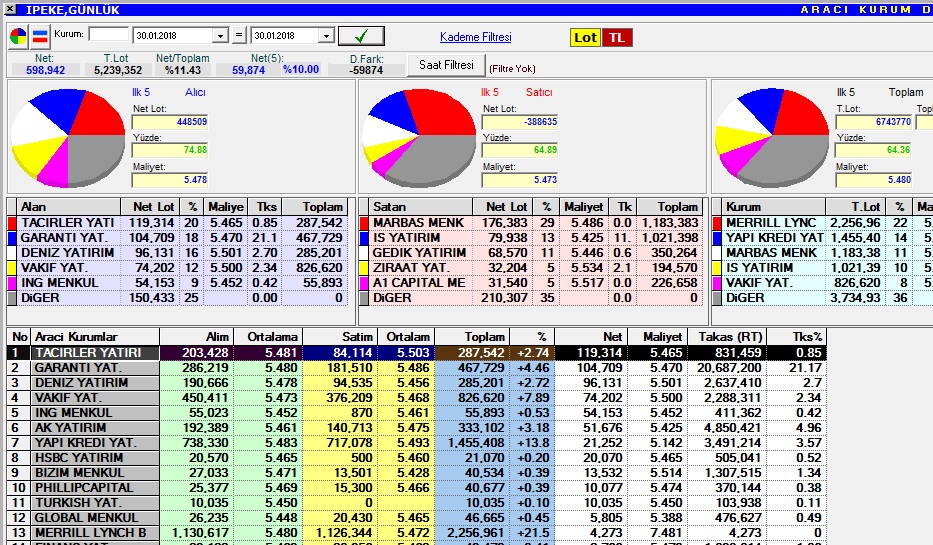The height and width of the screenshot is (545, 933).
Task: Switch to TL display mode
Action: click(617, 37)
